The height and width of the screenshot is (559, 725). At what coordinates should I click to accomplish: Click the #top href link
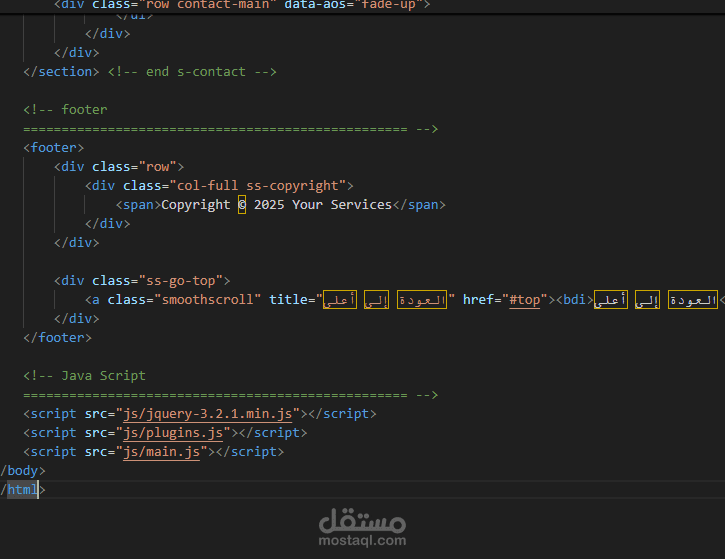tap(524, 300)
